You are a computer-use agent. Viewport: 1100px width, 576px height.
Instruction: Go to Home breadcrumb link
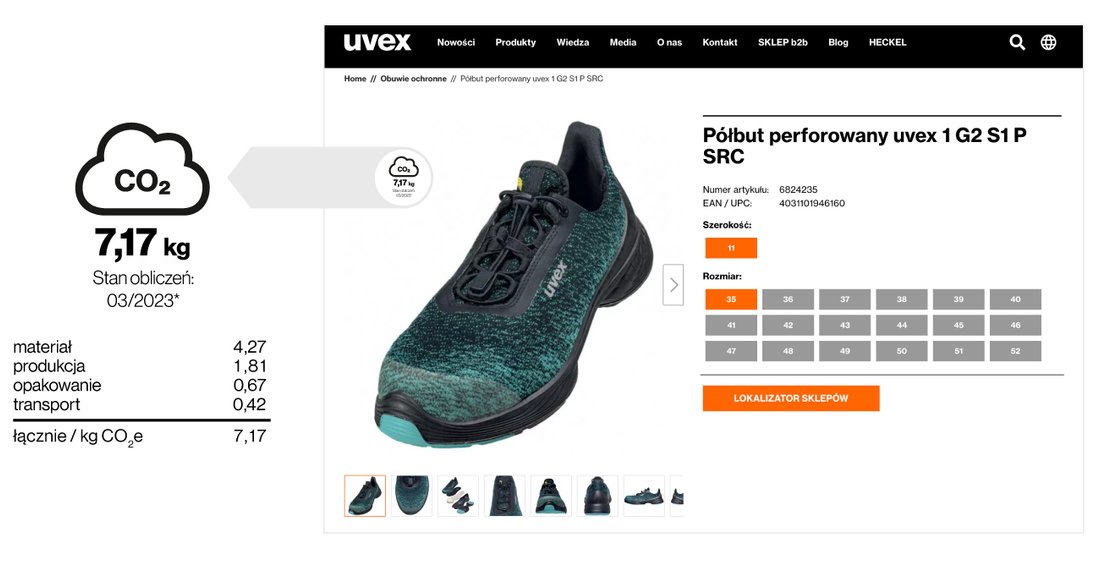click(355, 79)
